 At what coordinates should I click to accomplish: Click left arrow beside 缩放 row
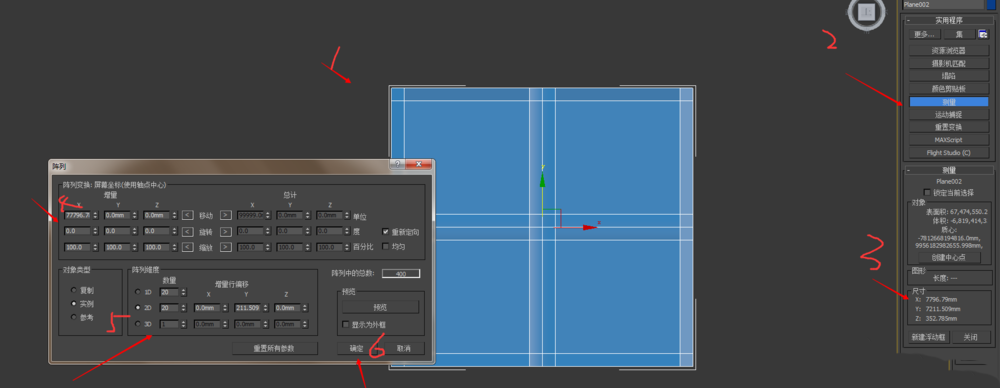click(x=188, y=247)
